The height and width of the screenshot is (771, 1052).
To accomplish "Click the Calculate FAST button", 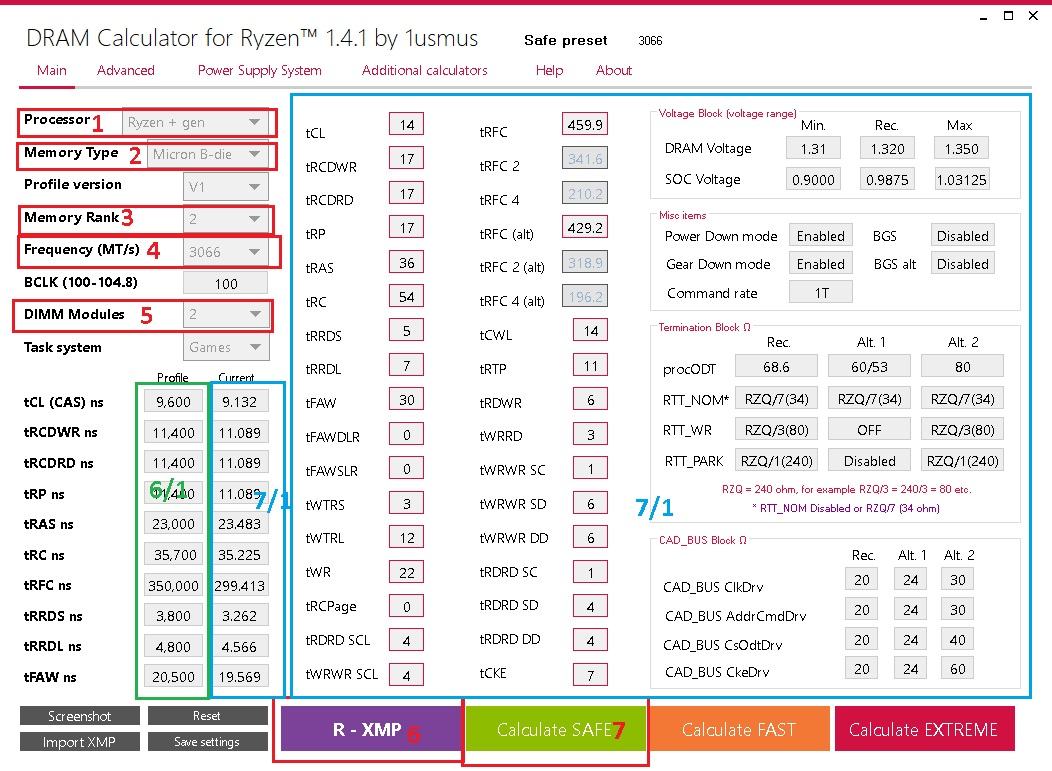I will (x=739, y=729).
